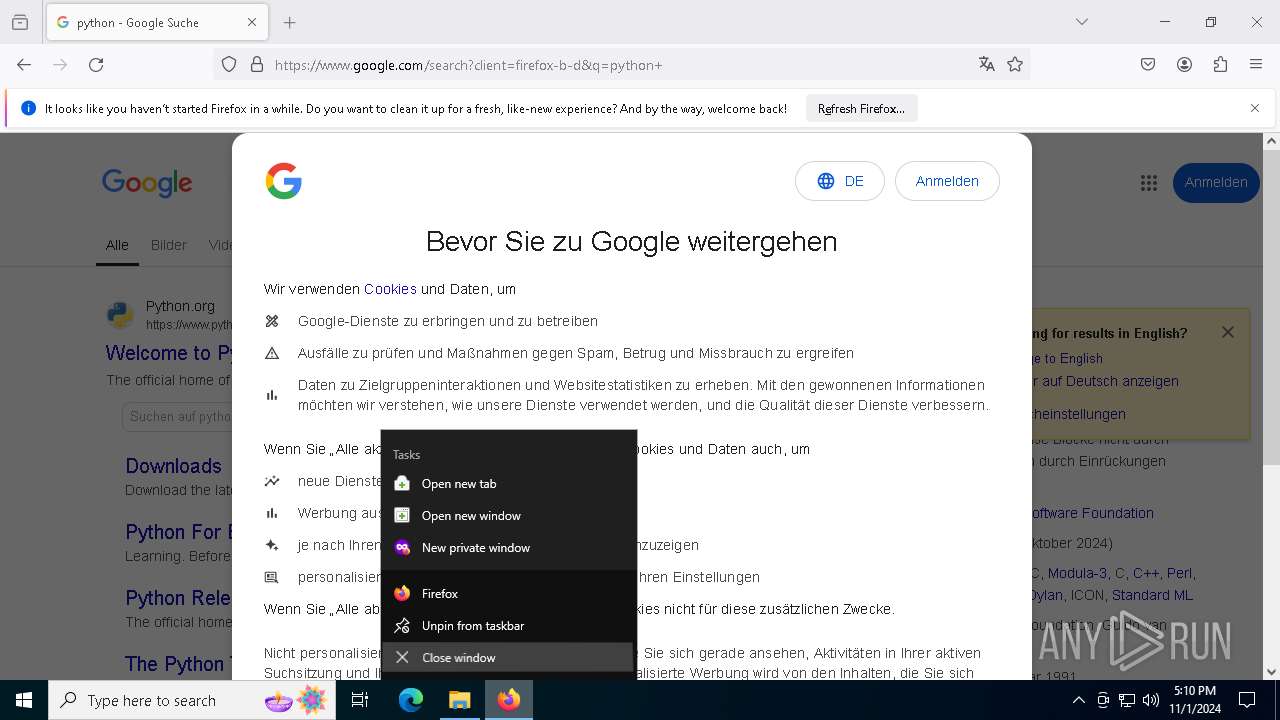Launch Firefox from jump list

[509, 594]
